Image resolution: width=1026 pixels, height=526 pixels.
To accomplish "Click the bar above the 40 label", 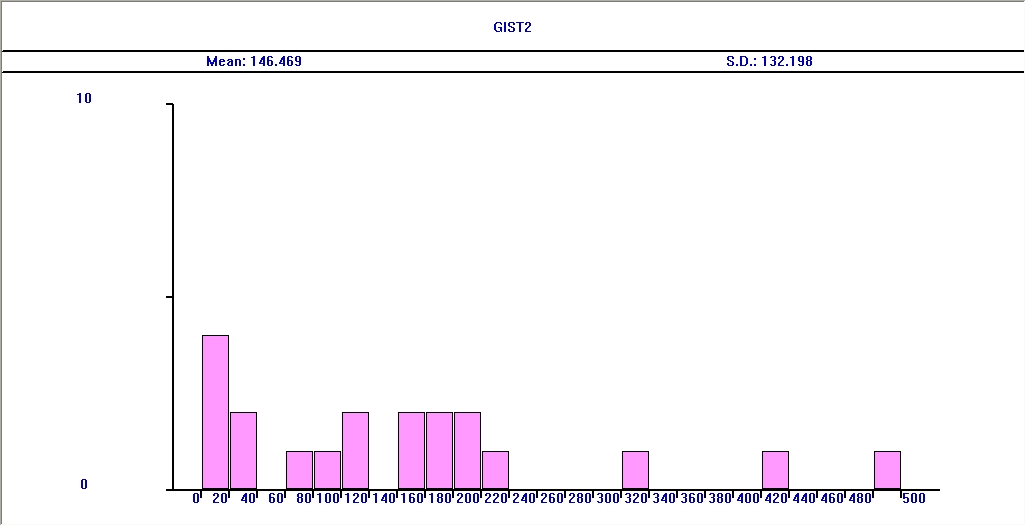I will tap(244, 450).
